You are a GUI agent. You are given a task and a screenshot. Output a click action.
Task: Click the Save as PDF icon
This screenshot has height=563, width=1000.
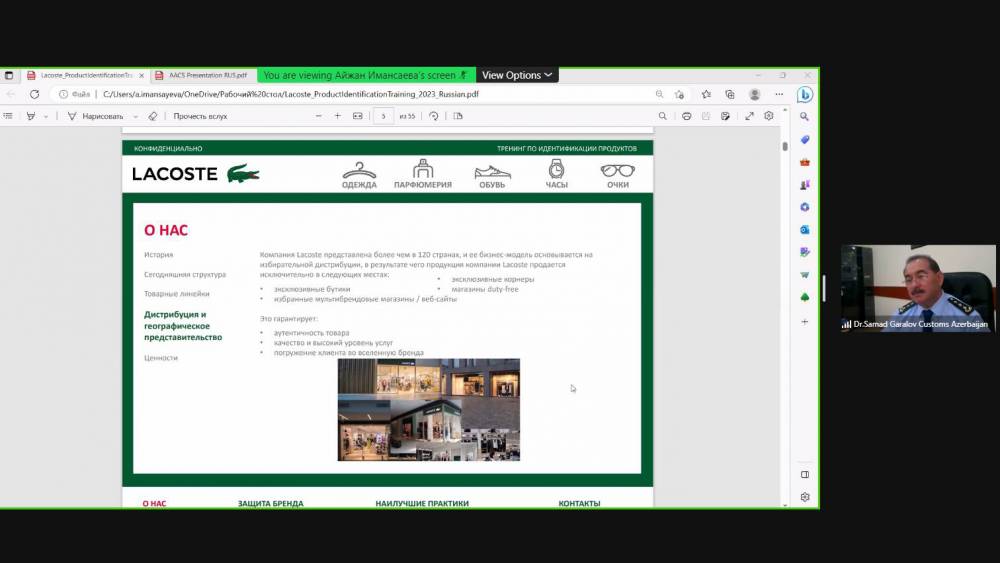pyautogui.click(x=725, y=116)
